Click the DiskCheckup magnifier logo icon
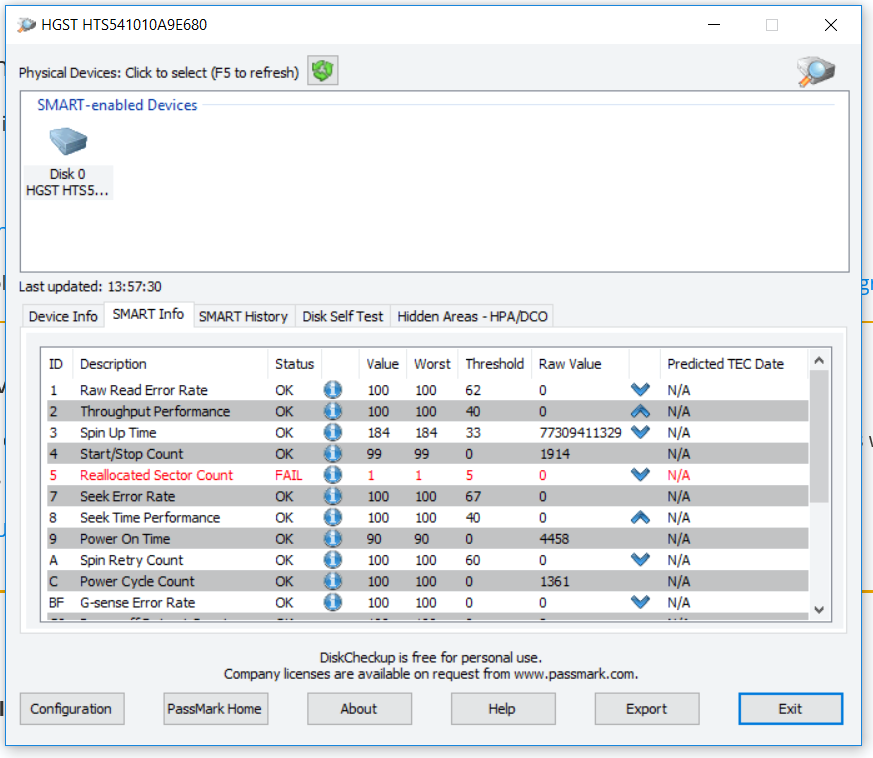873x758 pixels. (x=816, y=72)
